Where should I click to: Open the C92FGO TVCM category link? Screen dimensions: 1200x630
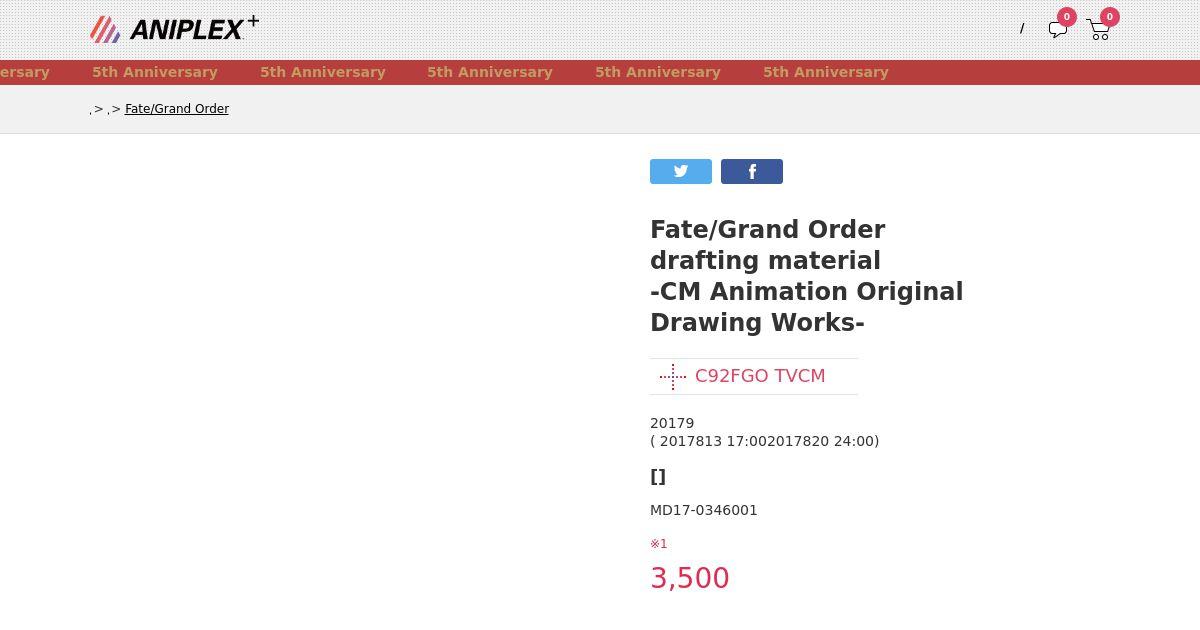tap(760, 376)
